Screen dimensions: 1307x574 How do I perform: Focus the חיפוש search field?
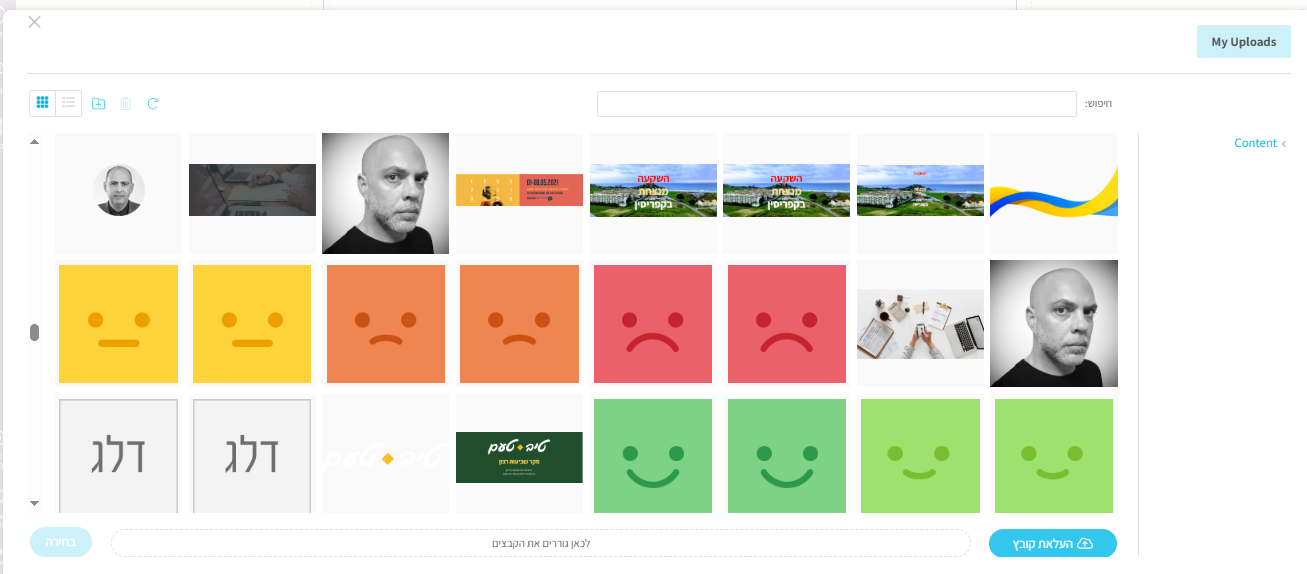click(836, 104)
